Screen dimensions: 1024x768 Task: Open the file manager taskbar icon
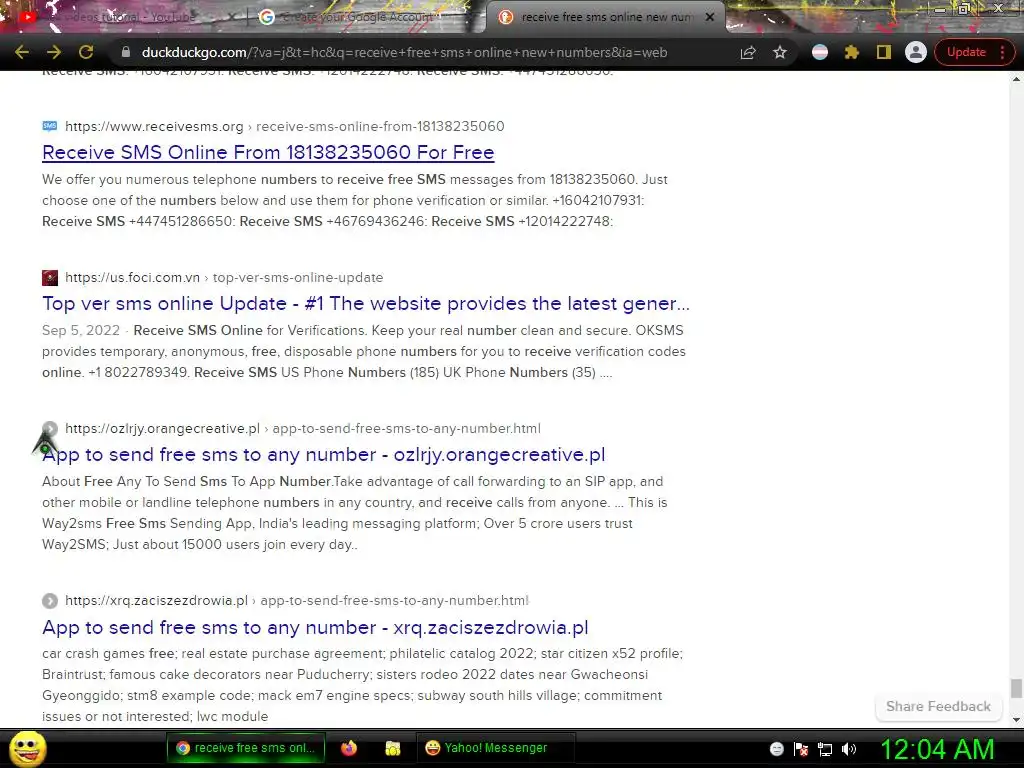coord(392,748)
